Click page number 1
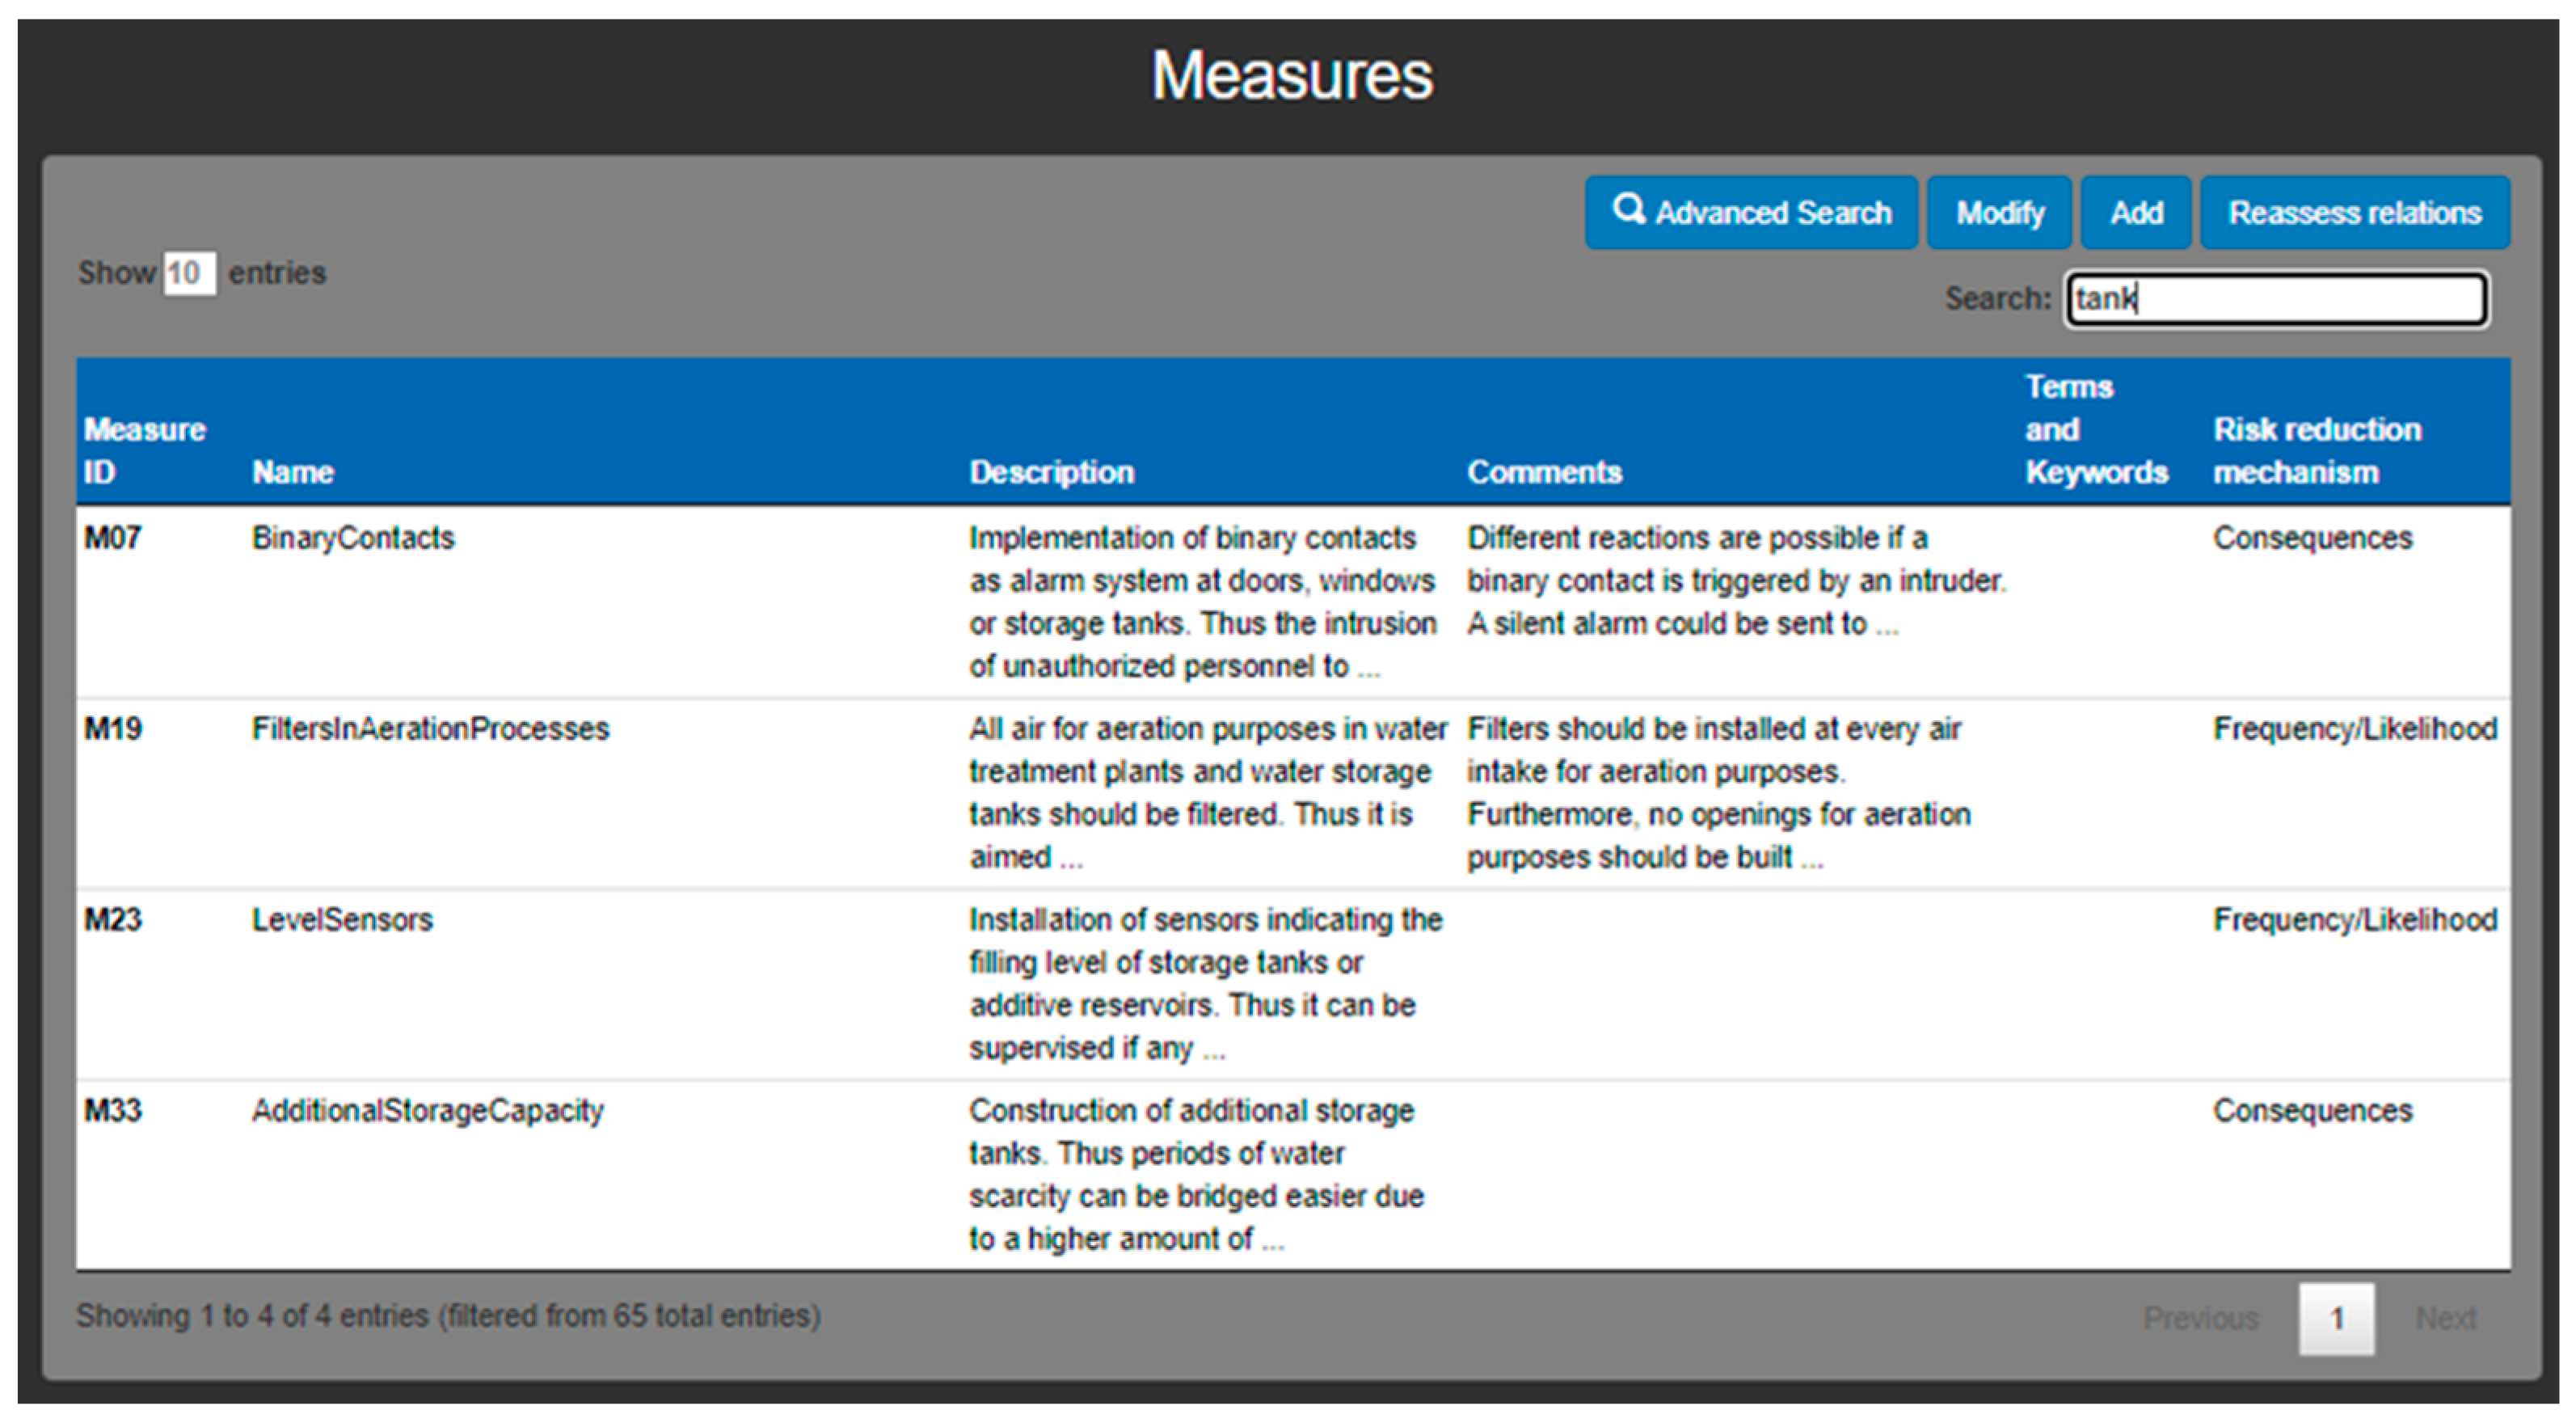 click(2336, 1318)
